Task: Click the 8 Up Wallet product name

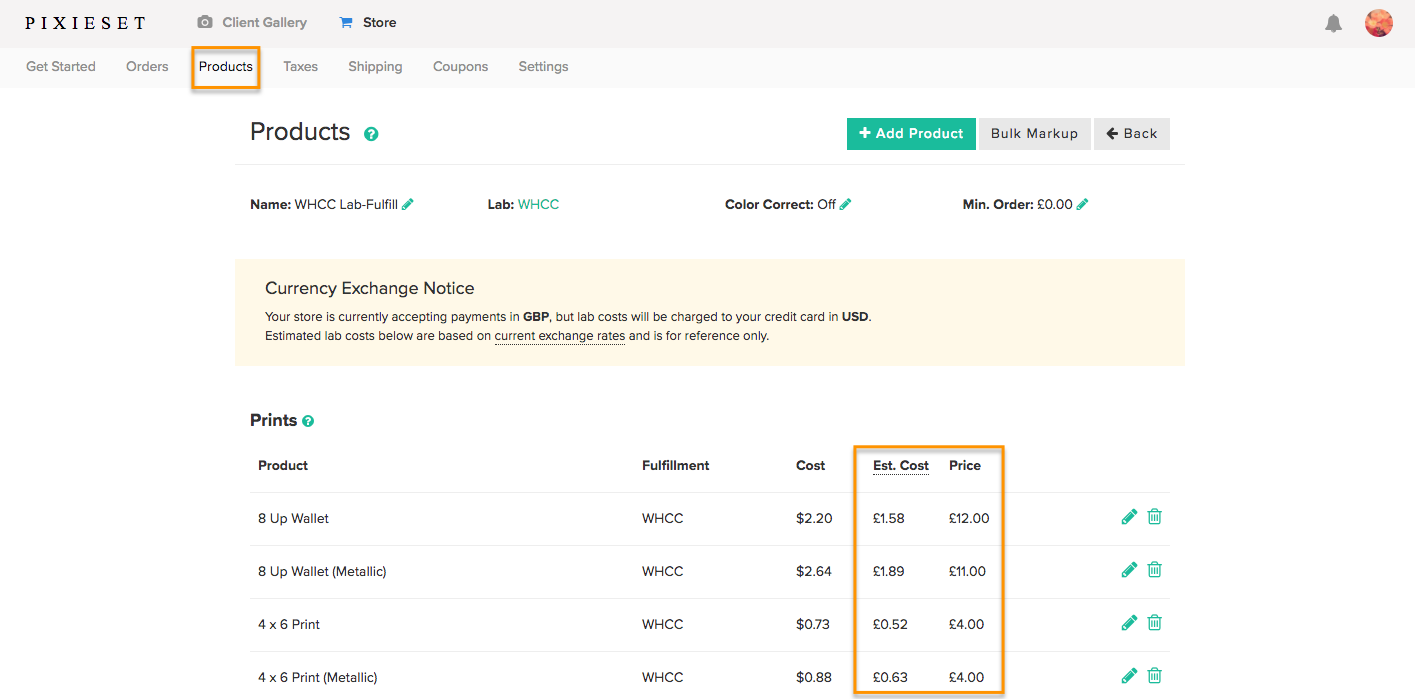Action: coord(294,519)
